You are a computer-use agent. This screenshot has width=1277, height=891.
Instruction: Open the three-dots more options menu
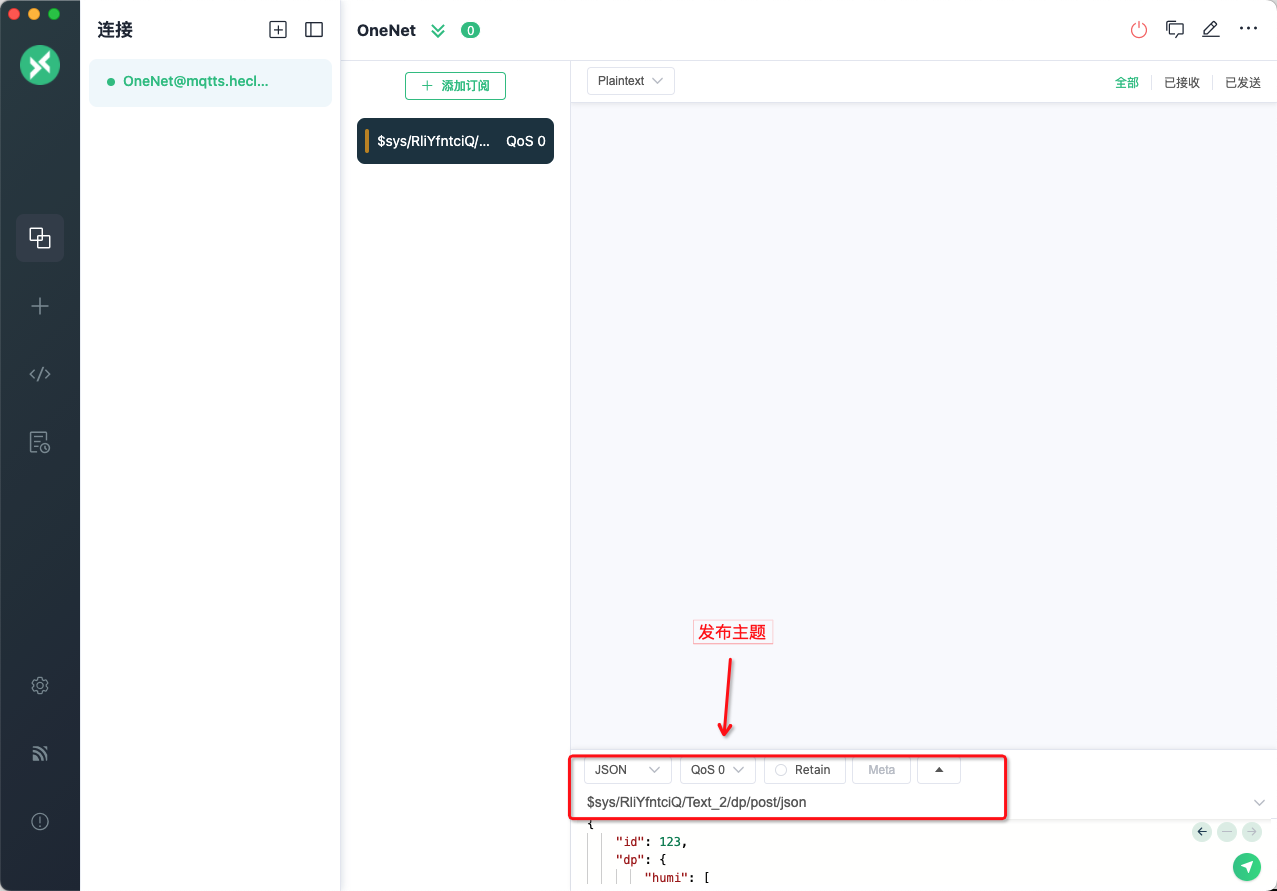pyautogui.click(x=1248, y=29)
